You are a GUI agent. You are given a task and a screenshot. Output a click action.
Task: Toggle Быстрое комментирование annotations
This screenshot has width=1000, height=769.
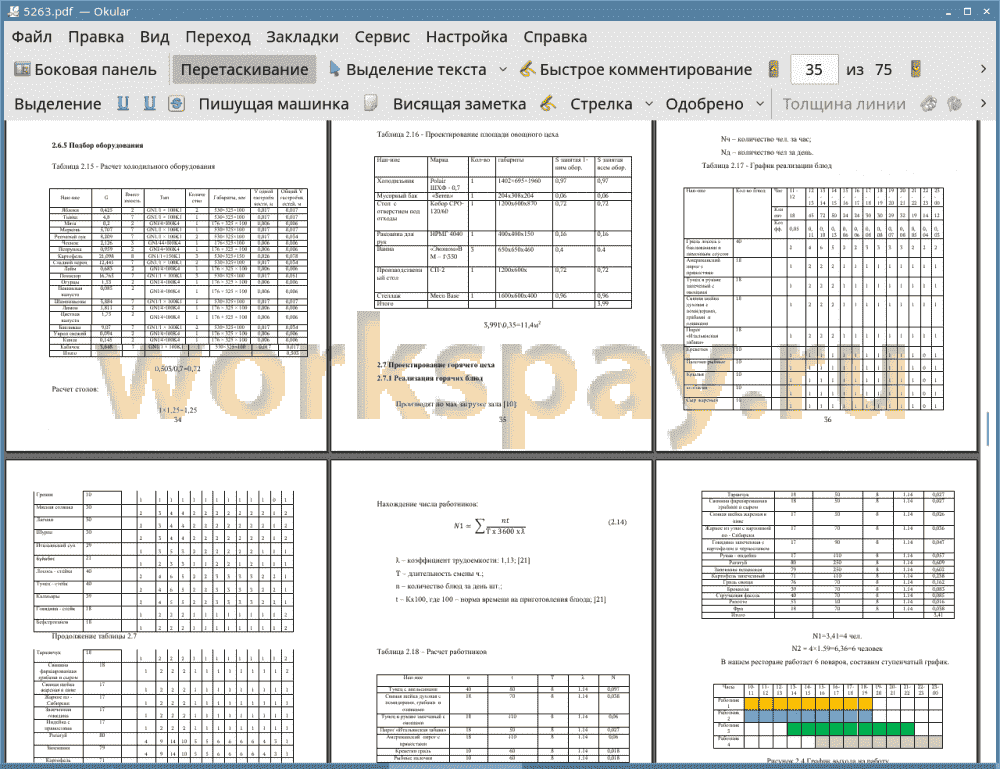[x=636, y=70]
